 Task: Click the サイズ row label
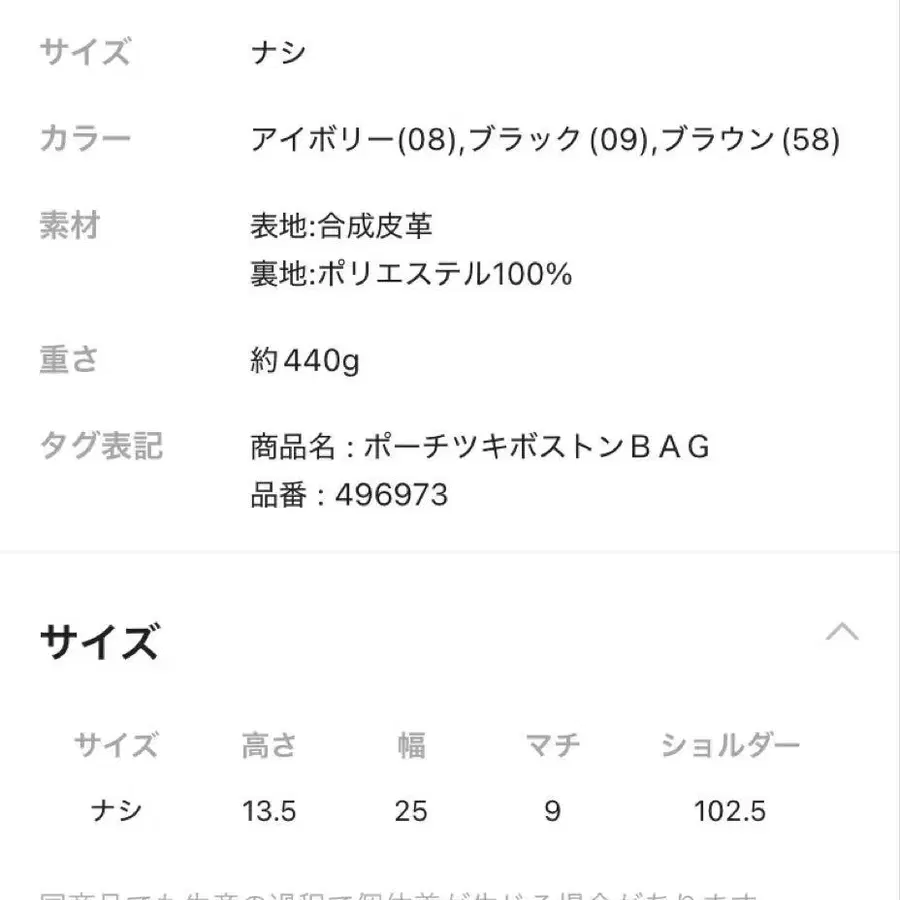pos(84,52)
